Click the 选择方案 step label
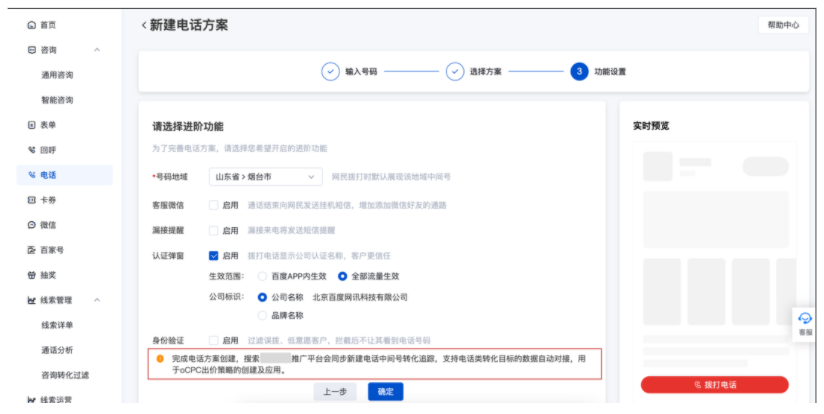824x414 pixels. tap(486, 71)
